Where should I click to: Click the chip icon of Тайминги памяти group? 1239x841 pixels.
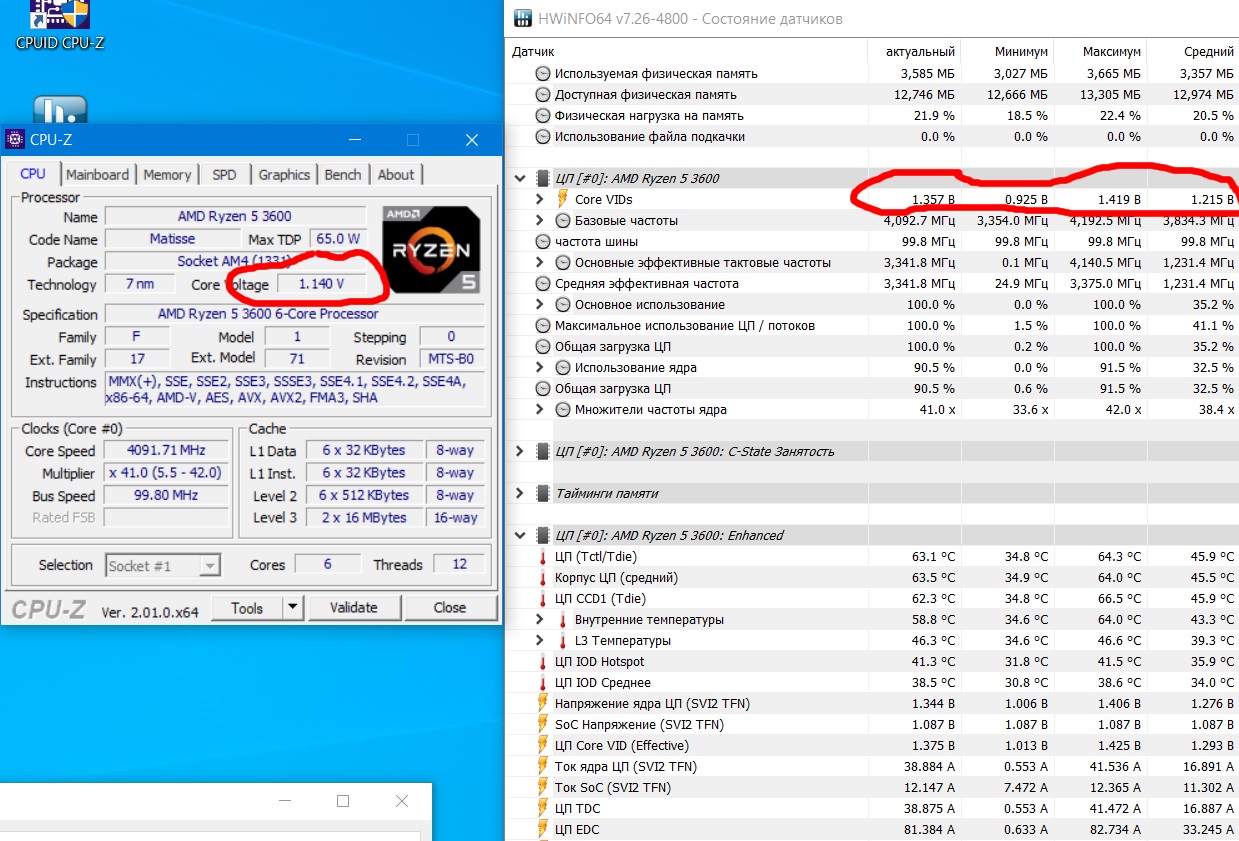(x=543, y=493)
